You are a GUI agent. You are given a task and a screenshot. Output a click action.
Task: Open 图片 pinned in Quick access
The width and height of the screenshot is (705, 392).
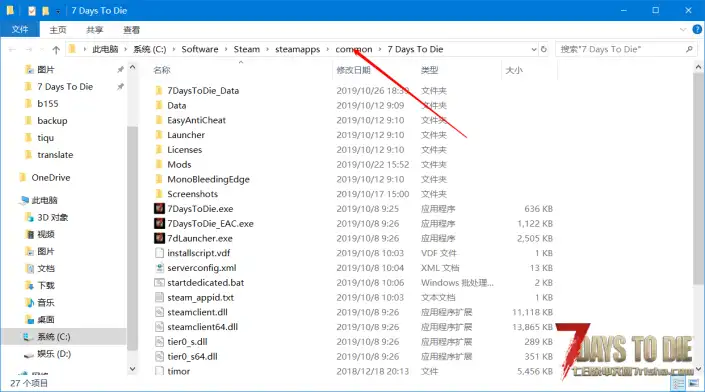tap(45, 70)
